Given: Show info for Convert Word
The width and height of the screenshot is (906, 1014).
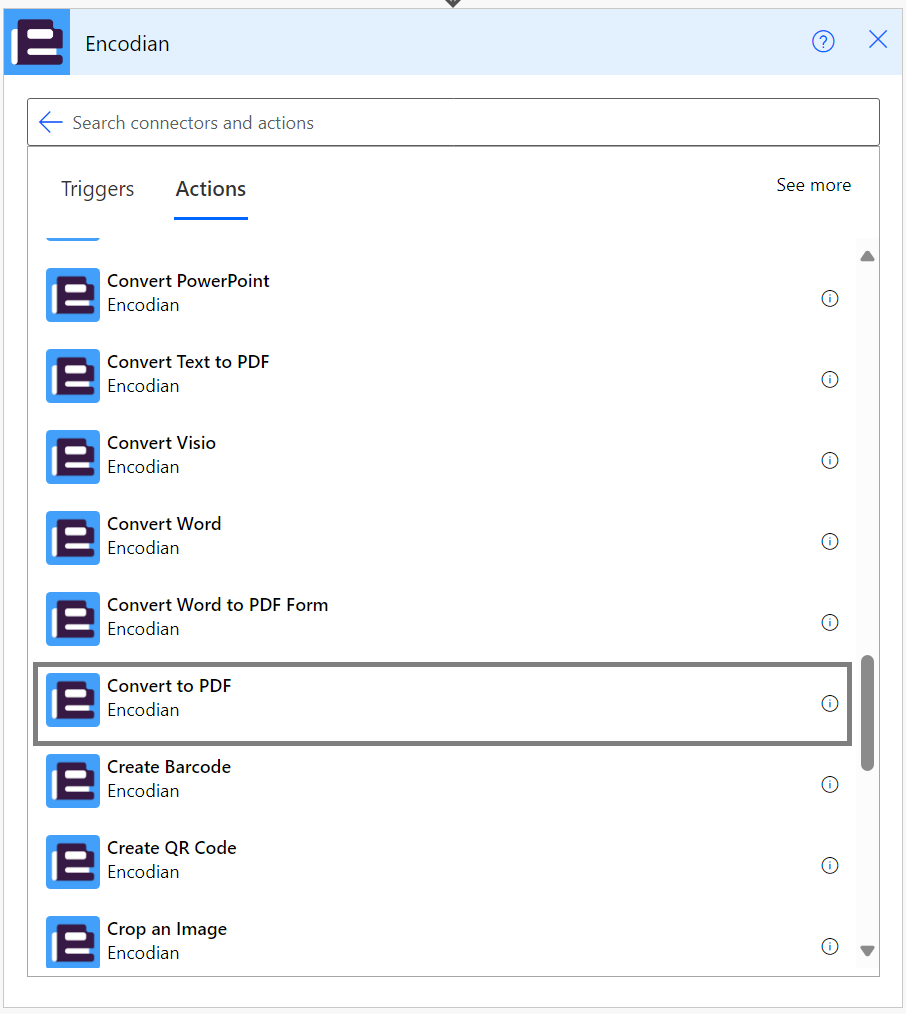Looking at the screenshot, I should (x=830, y=541).
